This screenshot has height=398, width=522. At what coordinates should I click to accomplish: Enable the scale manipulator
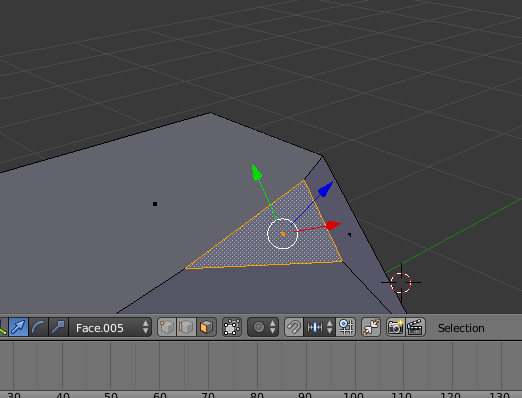59,327
